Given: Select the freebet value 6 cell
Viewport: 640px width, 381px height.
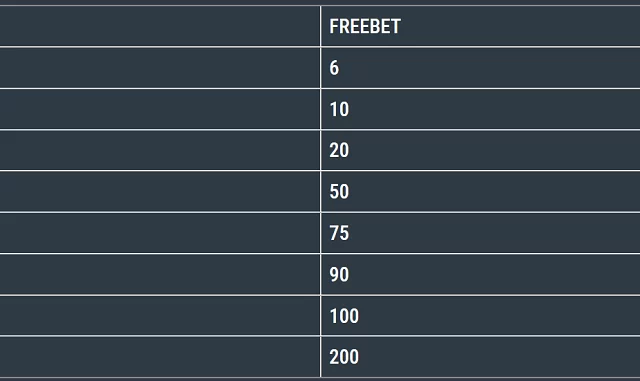Looking at the screenshot, I should (480, 68).
